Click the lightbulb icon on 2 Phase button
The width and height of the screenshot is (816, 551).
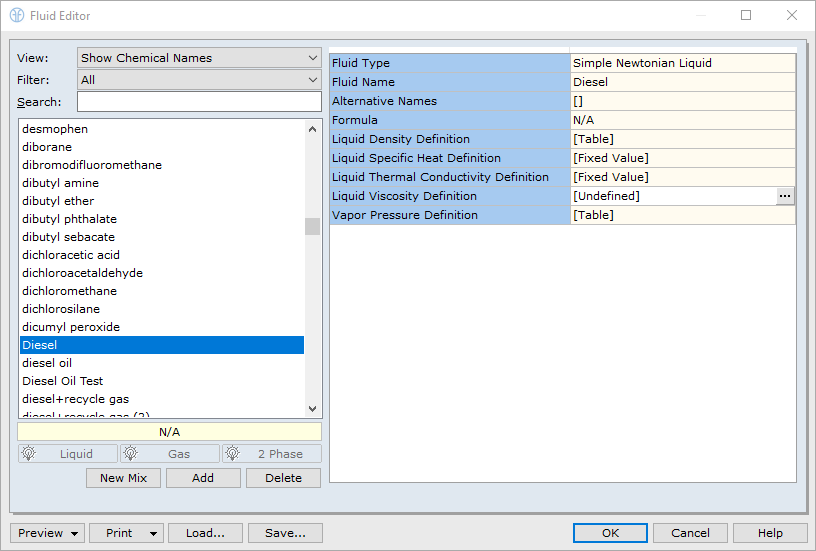[233, 454]
